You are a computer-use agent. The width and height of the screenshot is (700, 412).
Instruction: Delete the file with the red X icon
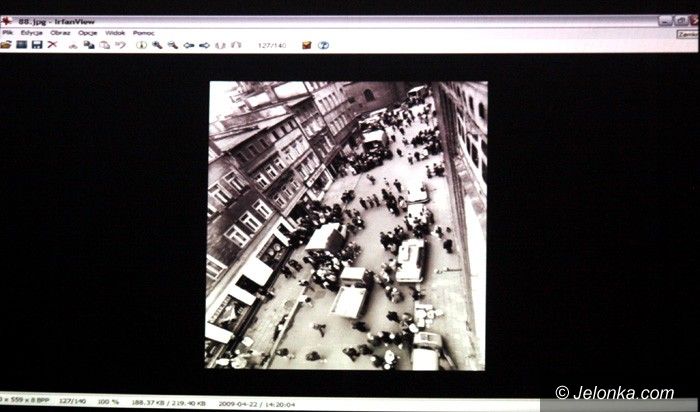pos(53,45)
